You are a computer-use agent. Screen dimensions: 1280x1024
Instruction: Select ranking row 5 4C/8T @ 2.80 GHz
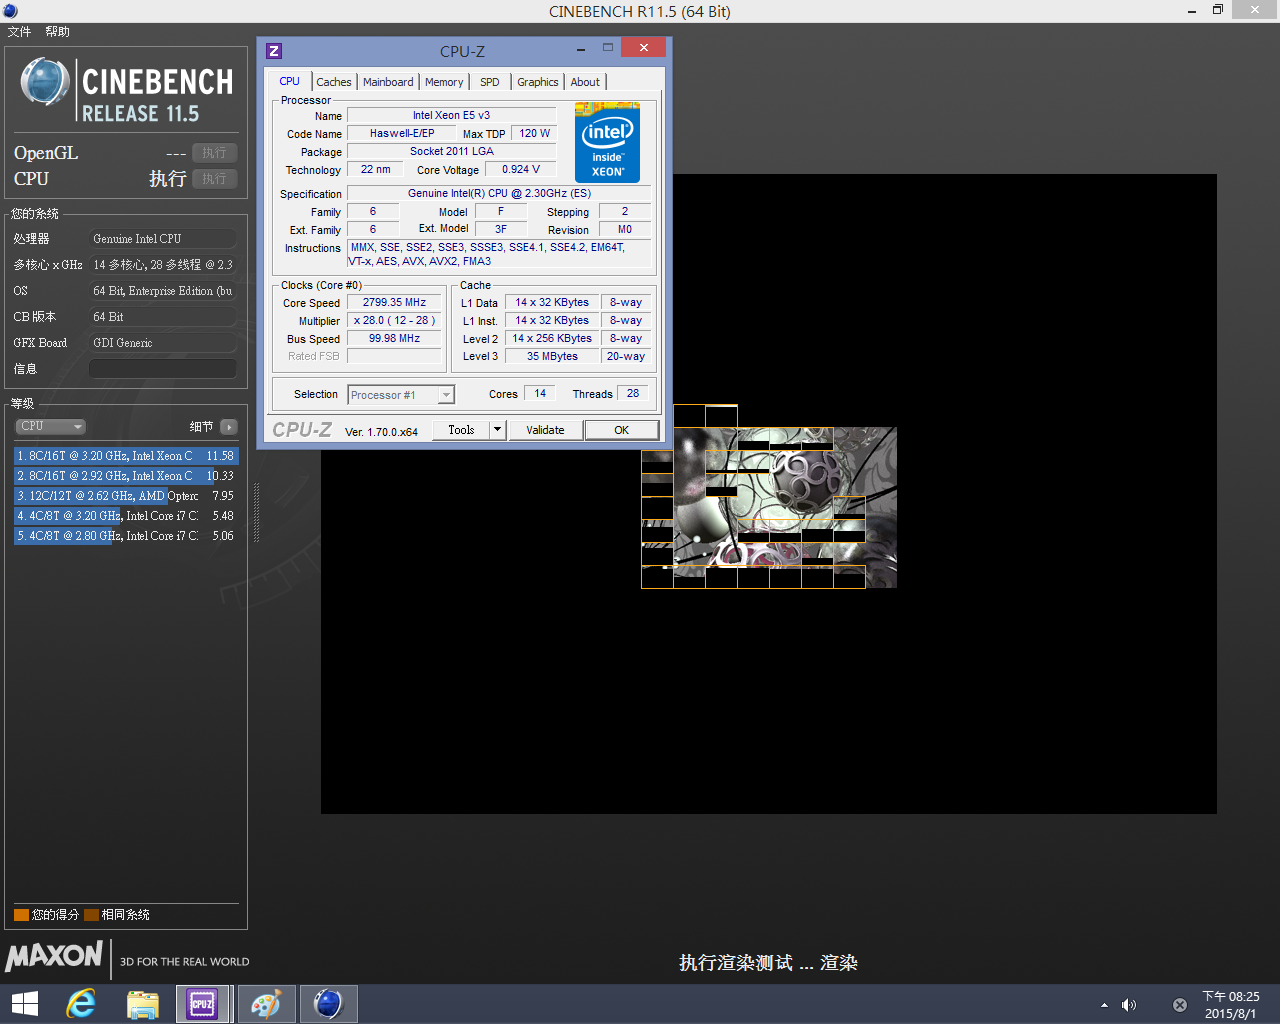(x=126, y=536)
